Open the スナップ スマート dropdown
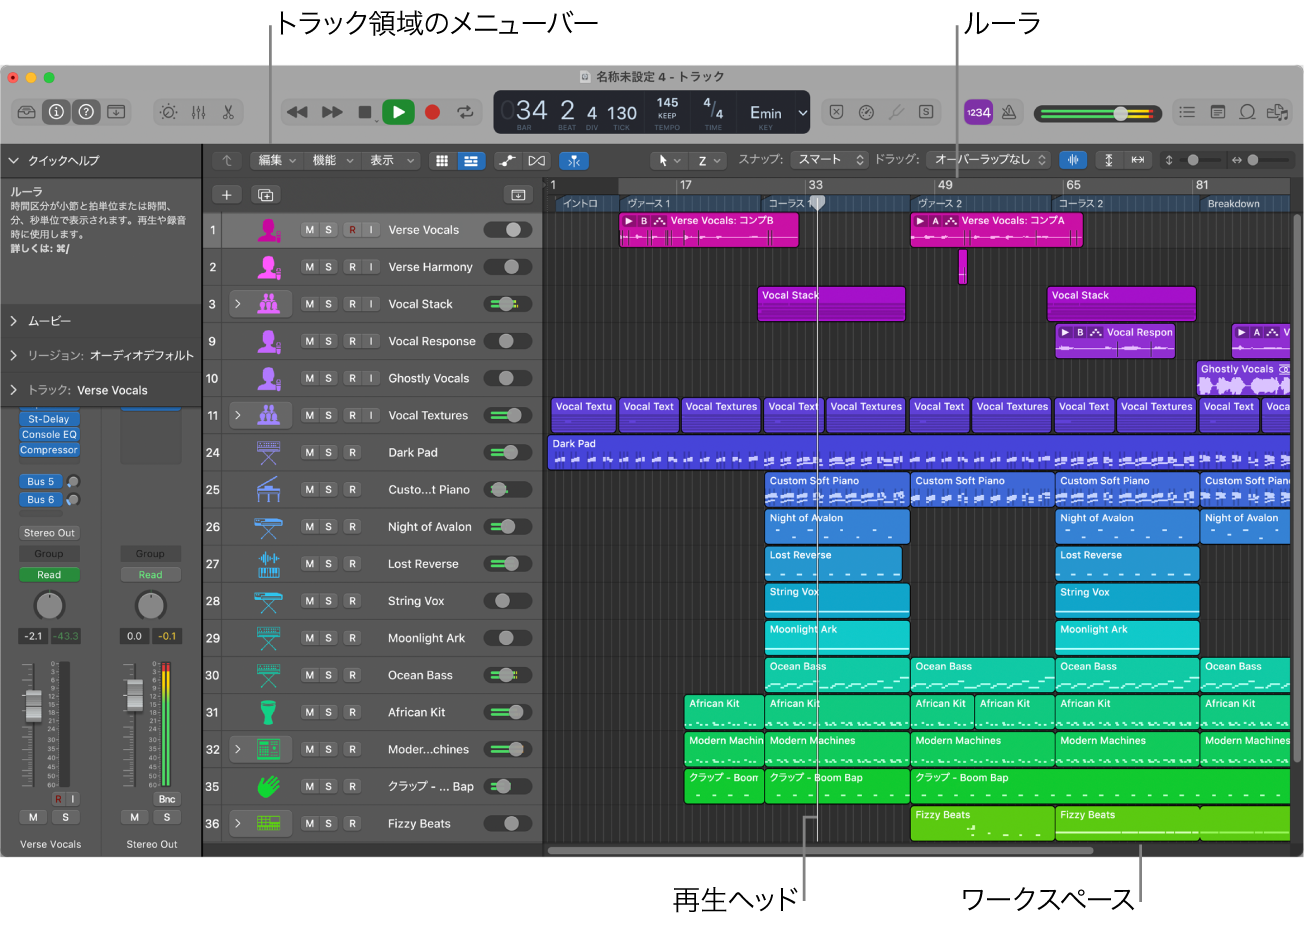This screenshot has width=1306, height=928. click(x=829, y=160)
